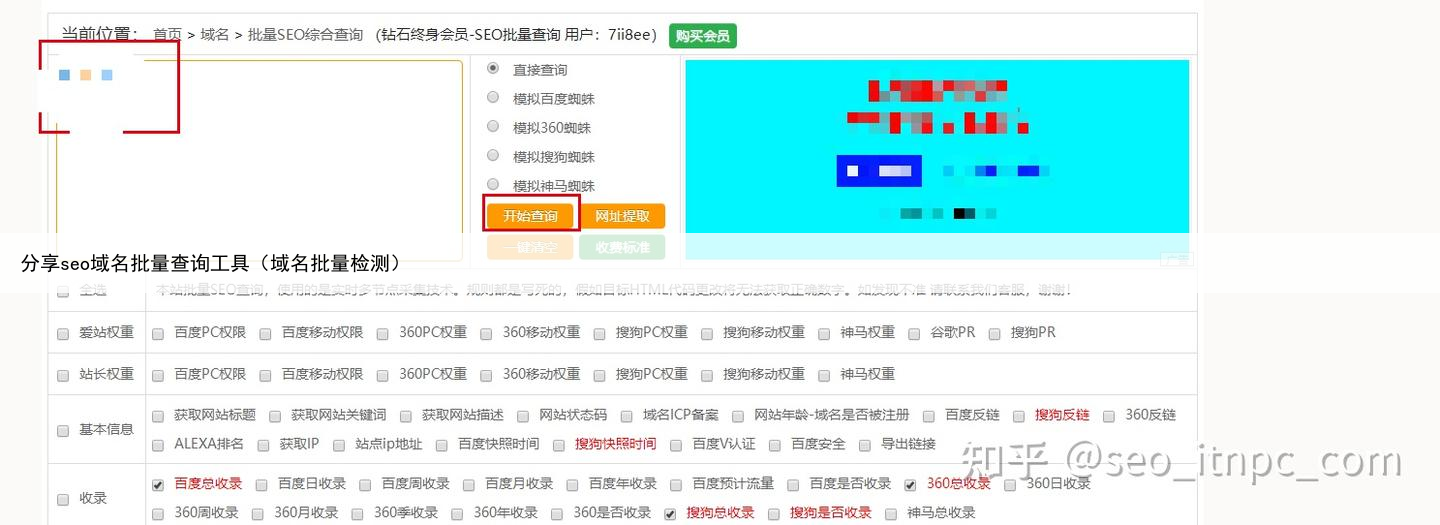The image size is (1440, 525).
Task: Select the 模拟360蜘蛛 radio option
Action: point(493,127)
